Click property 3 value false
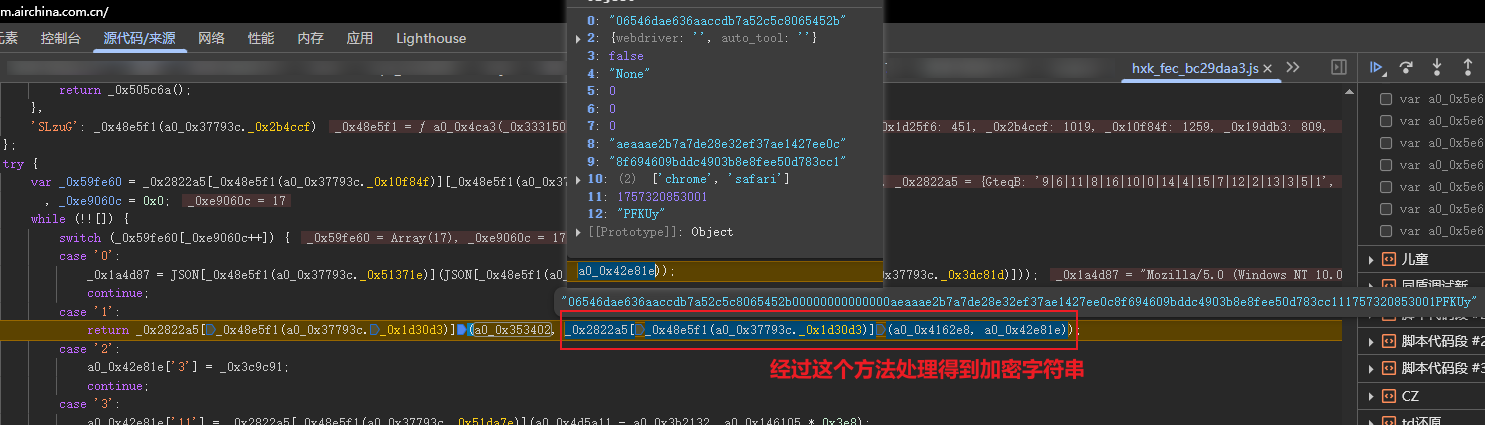The width and height of the screenshot is (1485, 425). click(627, 56)
